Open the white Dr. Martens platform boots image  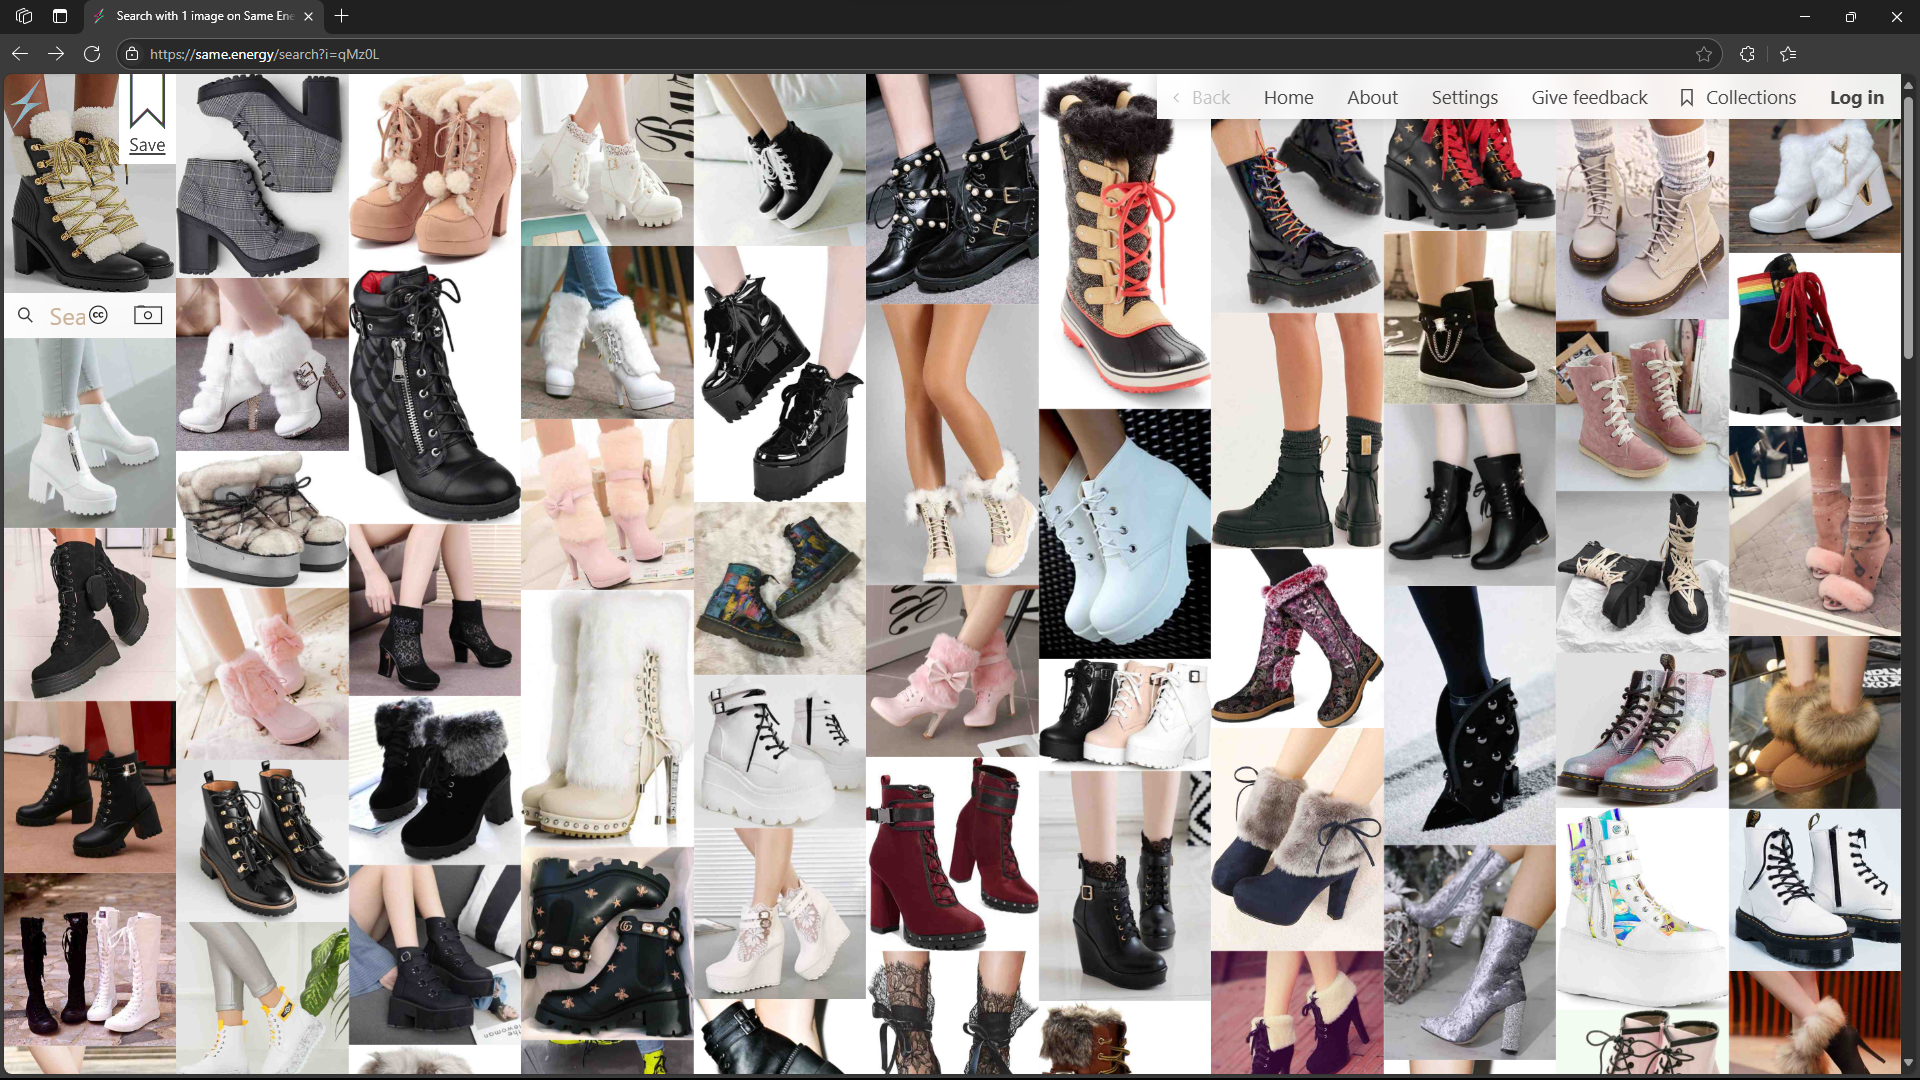click(1814, 889)
